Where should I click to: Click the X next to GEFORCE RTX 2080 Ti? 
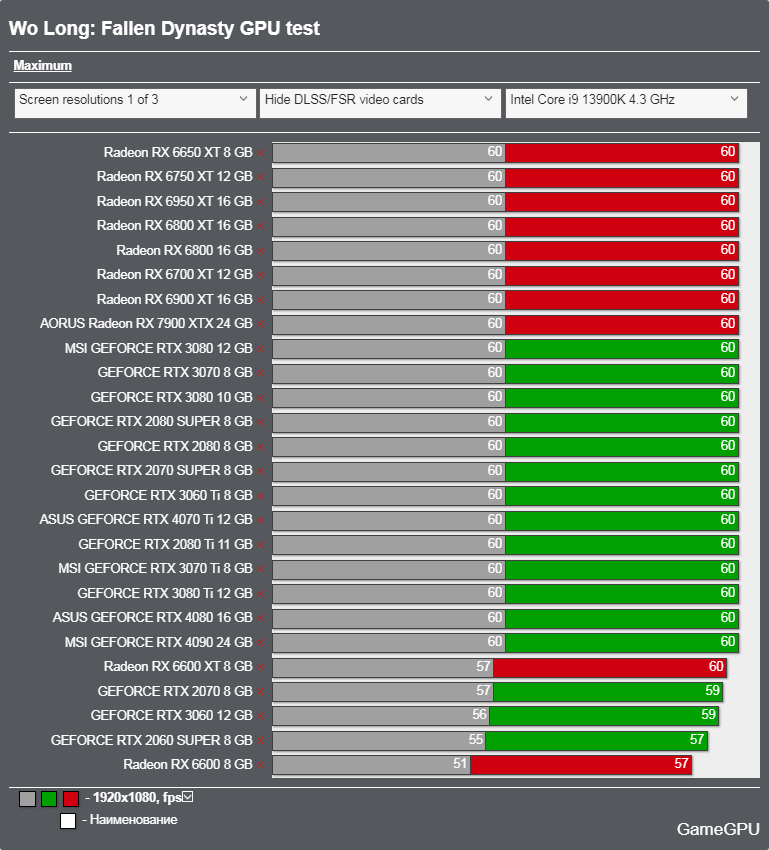click(x=261, y=545)
